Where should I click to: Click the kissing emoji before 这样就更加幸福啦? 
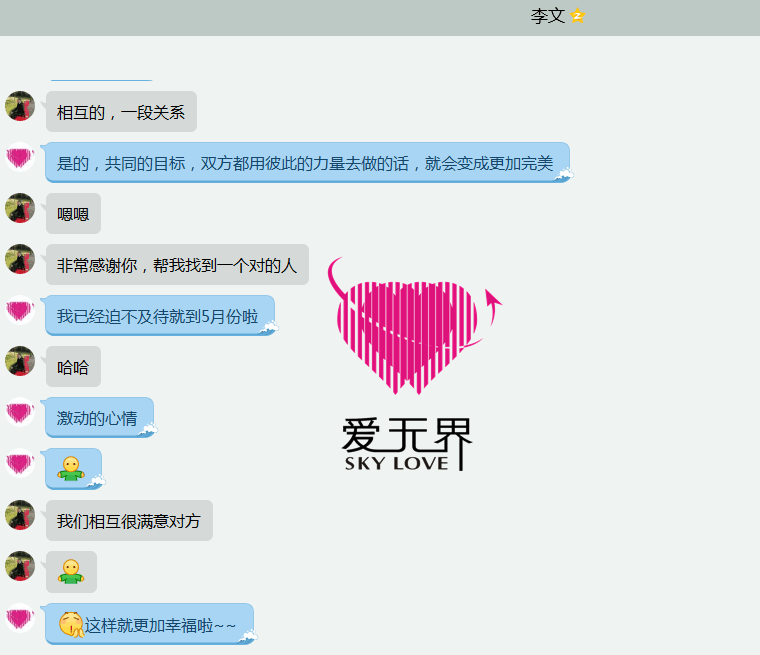pos(70,625)
